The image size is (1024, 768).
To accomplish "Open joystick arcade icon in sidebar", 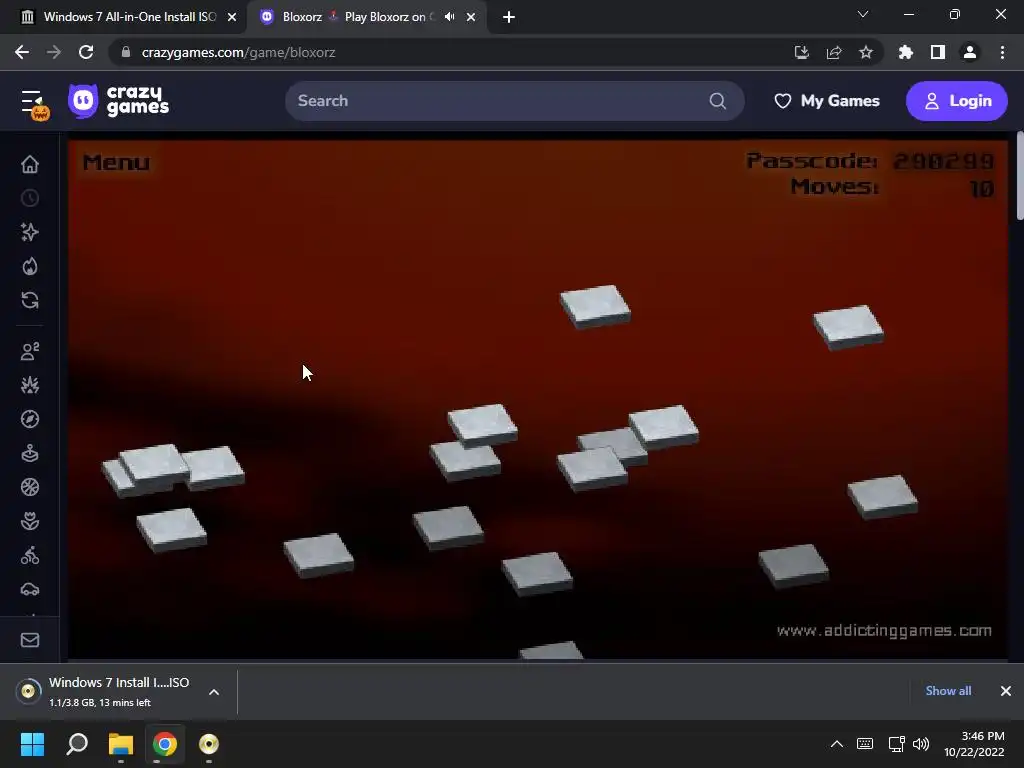I will [30, 453].
